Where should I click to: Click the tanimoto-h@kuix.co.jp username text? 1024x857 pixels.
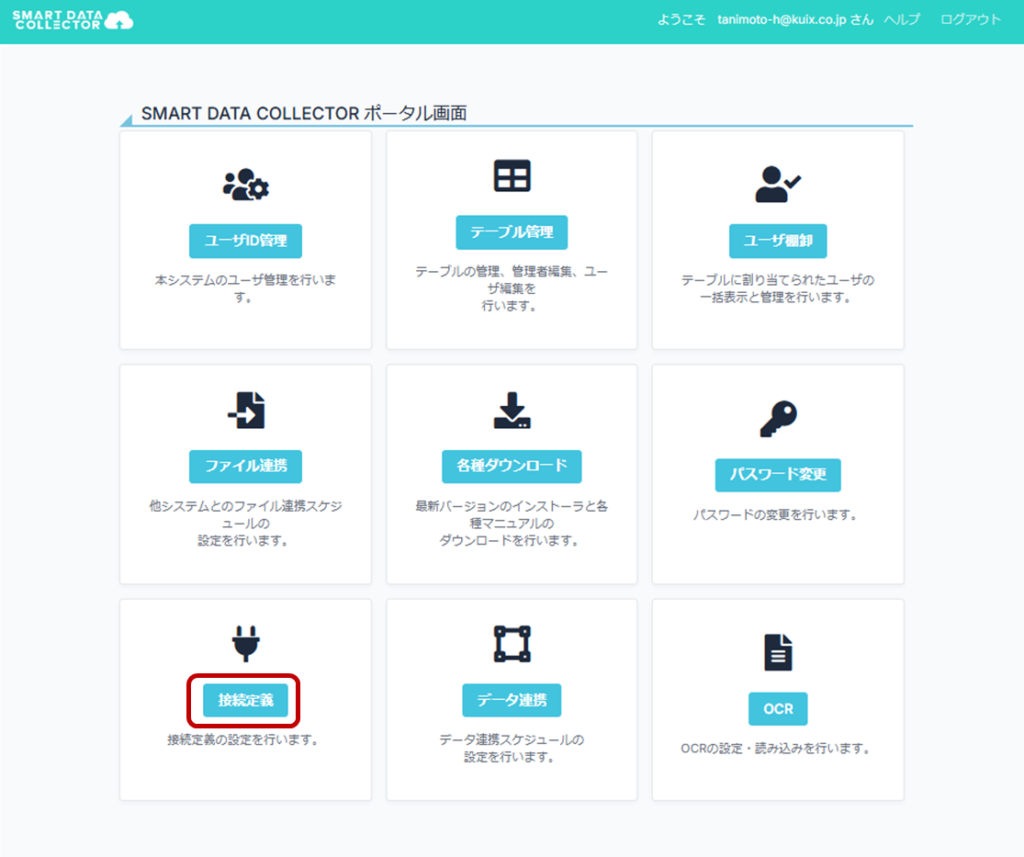click(x=782, y=20)
